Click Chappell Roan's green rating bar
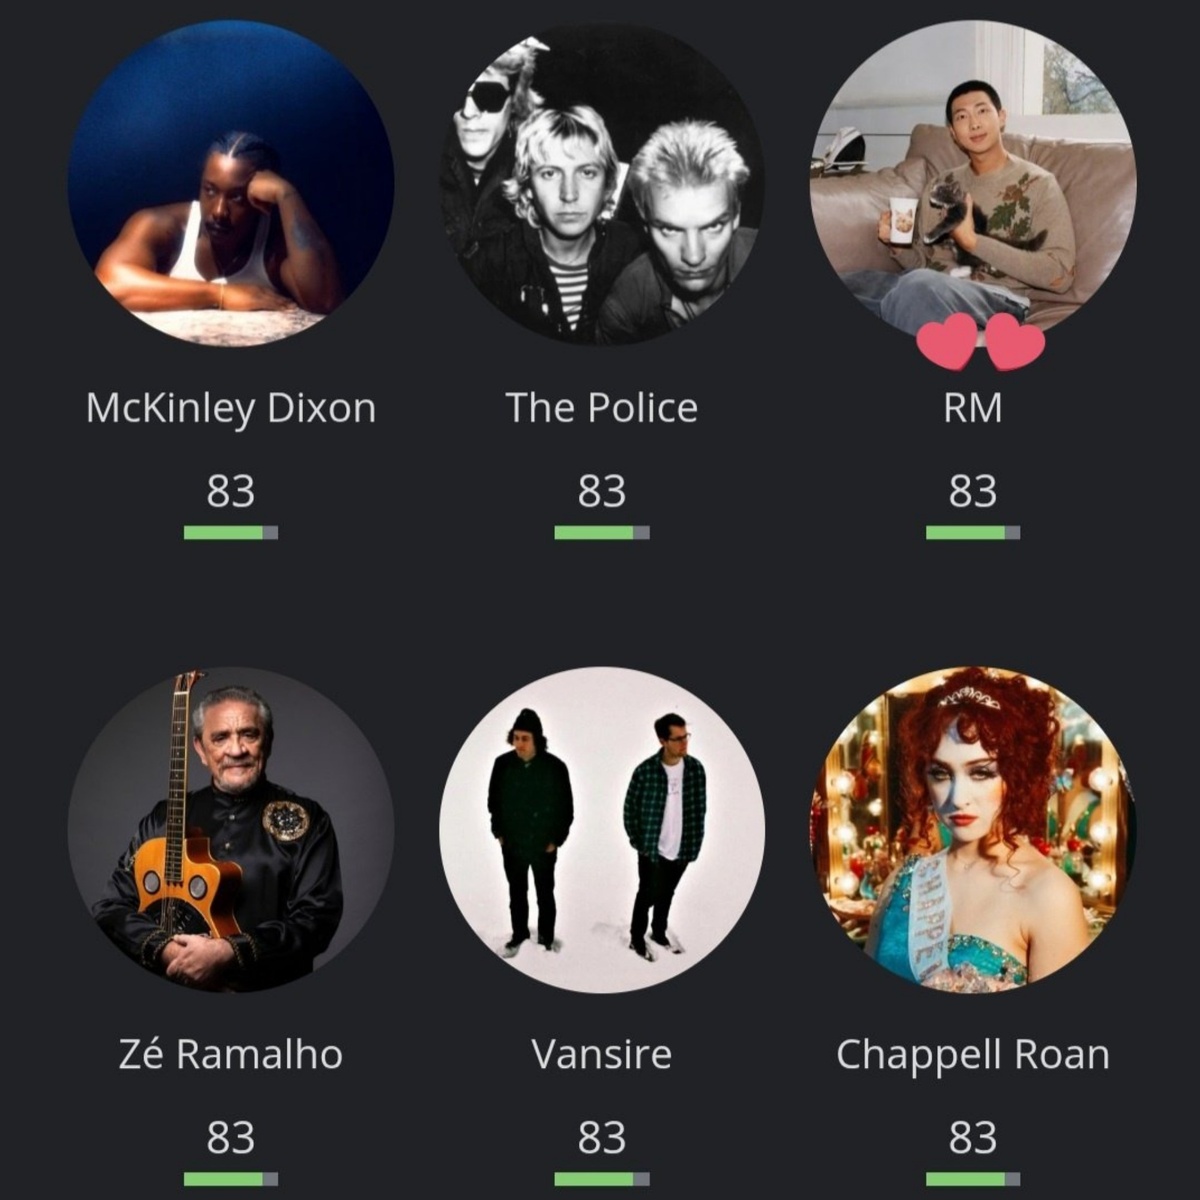 (973, 1180)
